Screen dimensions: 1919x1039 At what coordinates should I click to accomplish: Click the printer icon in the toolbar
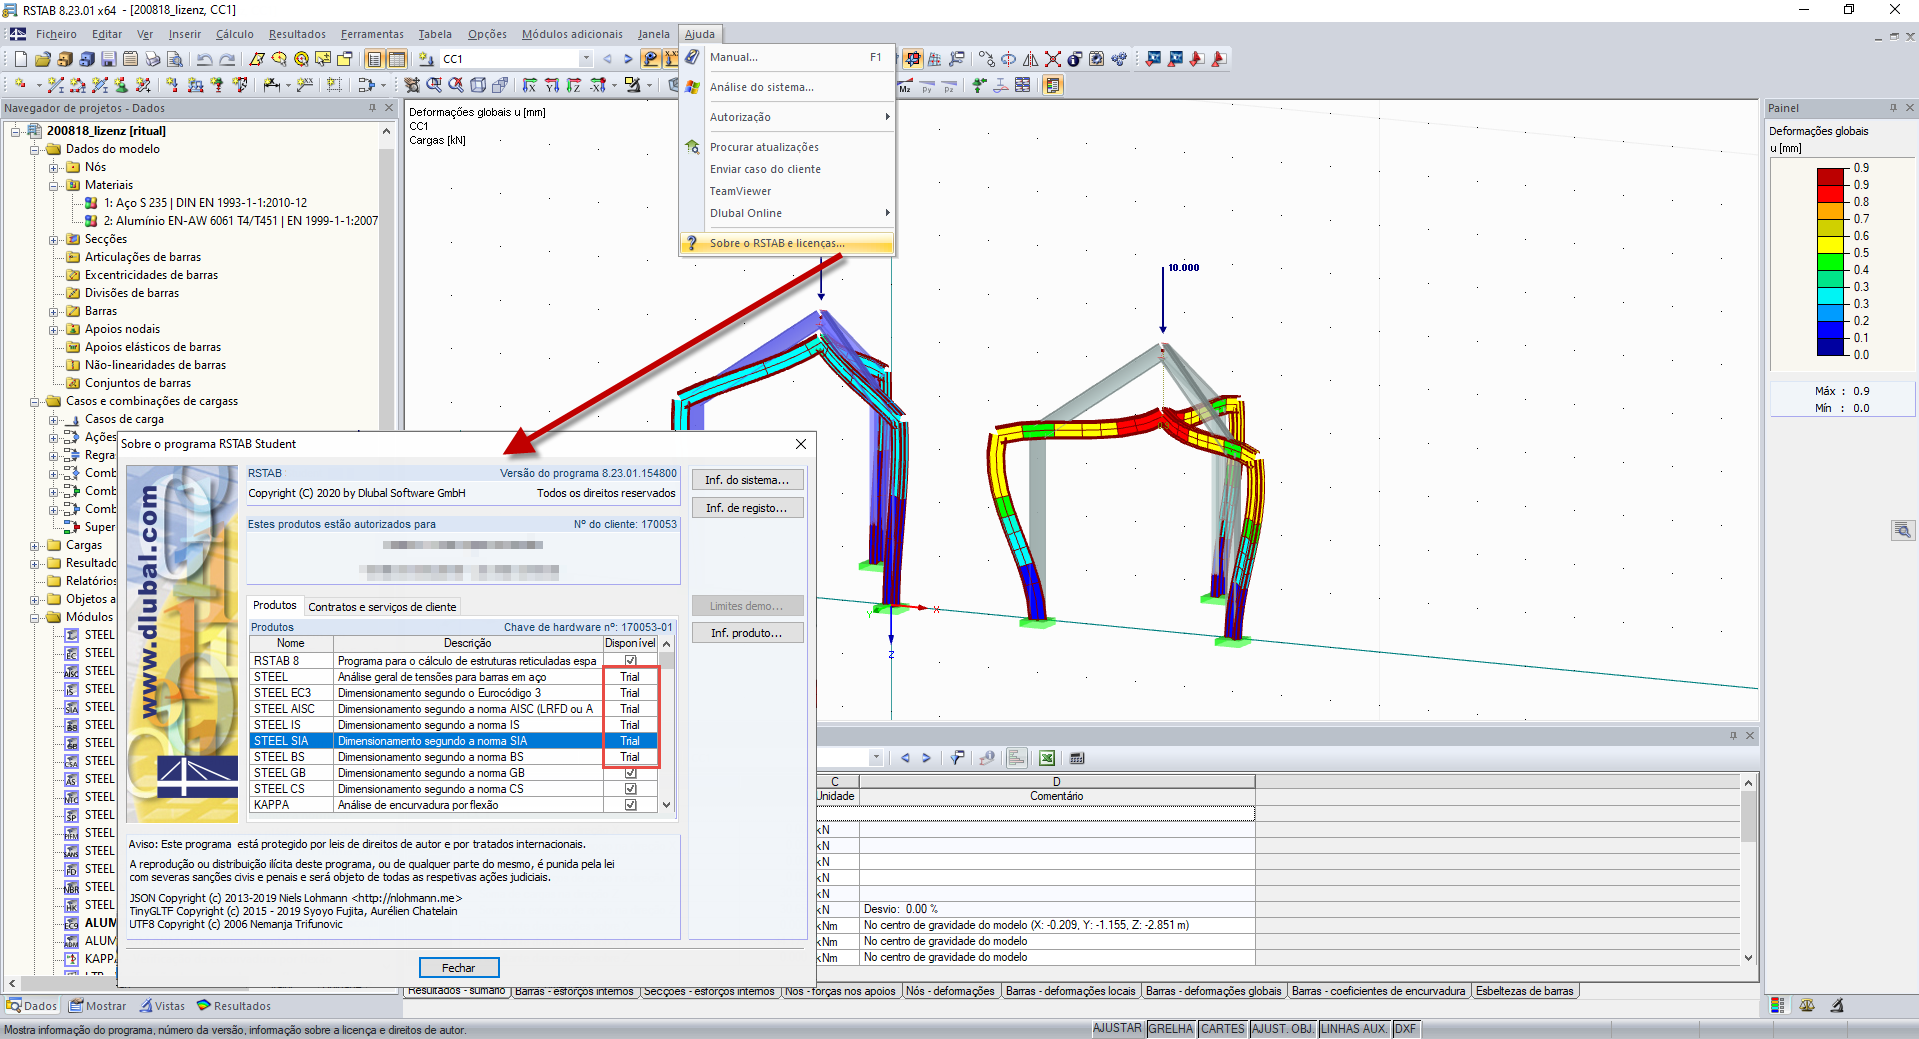pyautogui.click(x=152, y=59)
